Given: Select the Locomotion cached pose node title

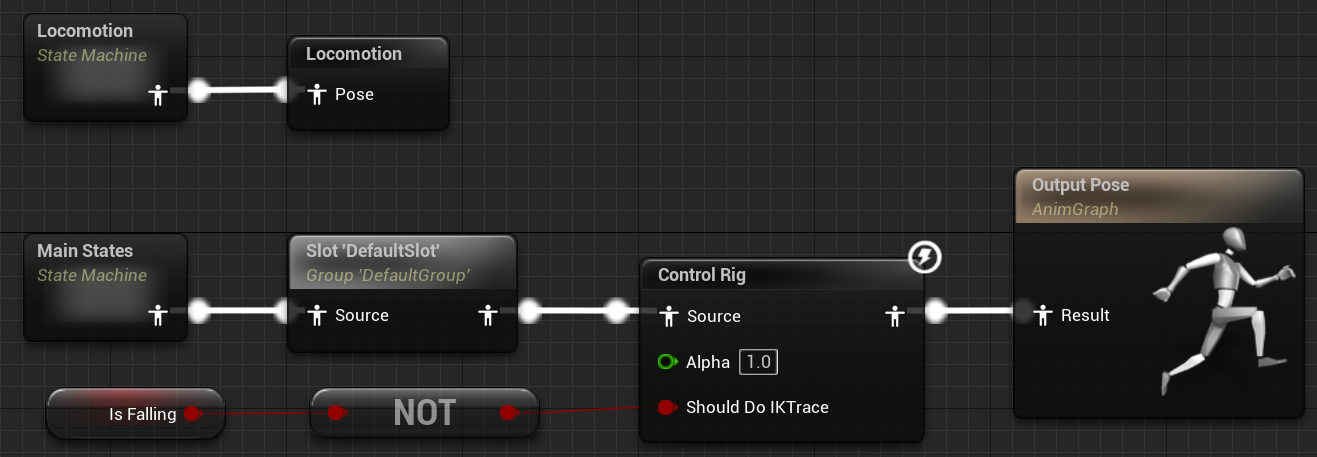Looking at the screenshot, I should point(354,54).
